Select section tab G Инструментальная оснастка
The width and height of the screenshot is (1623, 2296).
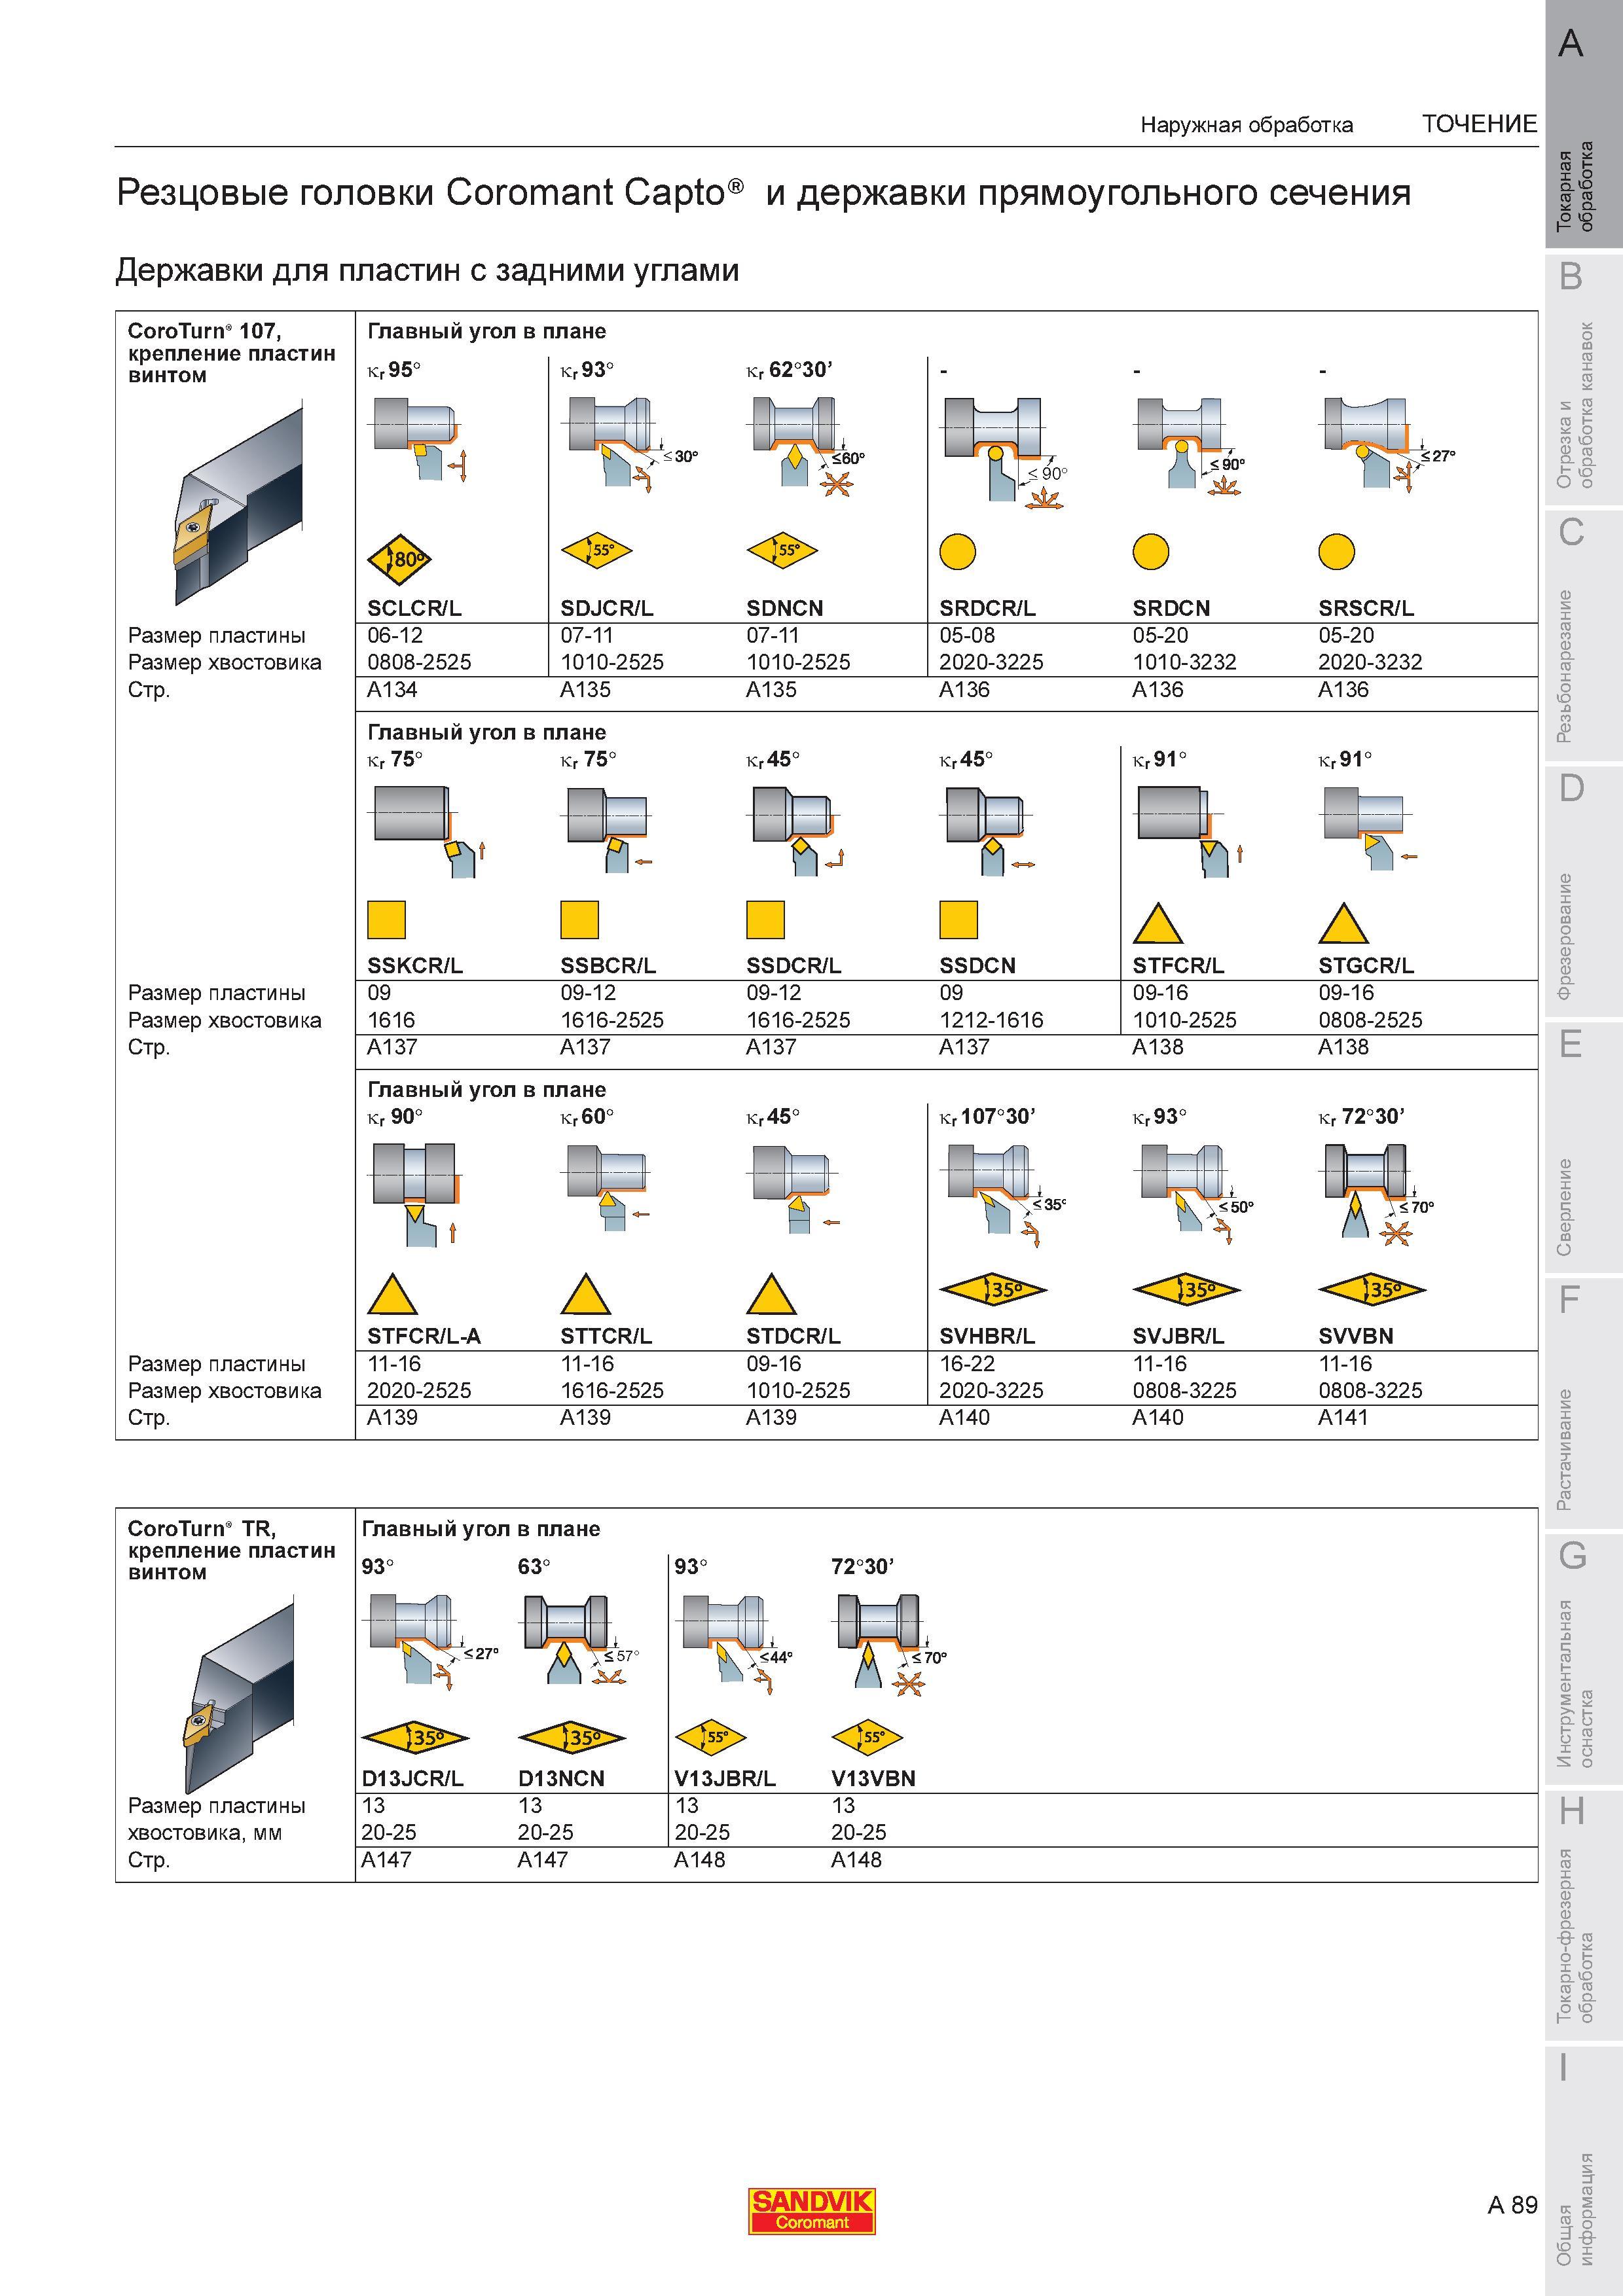coord(1583,1660)
